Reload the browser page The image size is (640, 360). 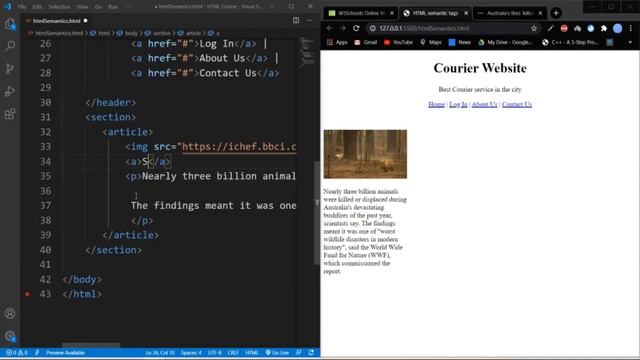(356, 28)
